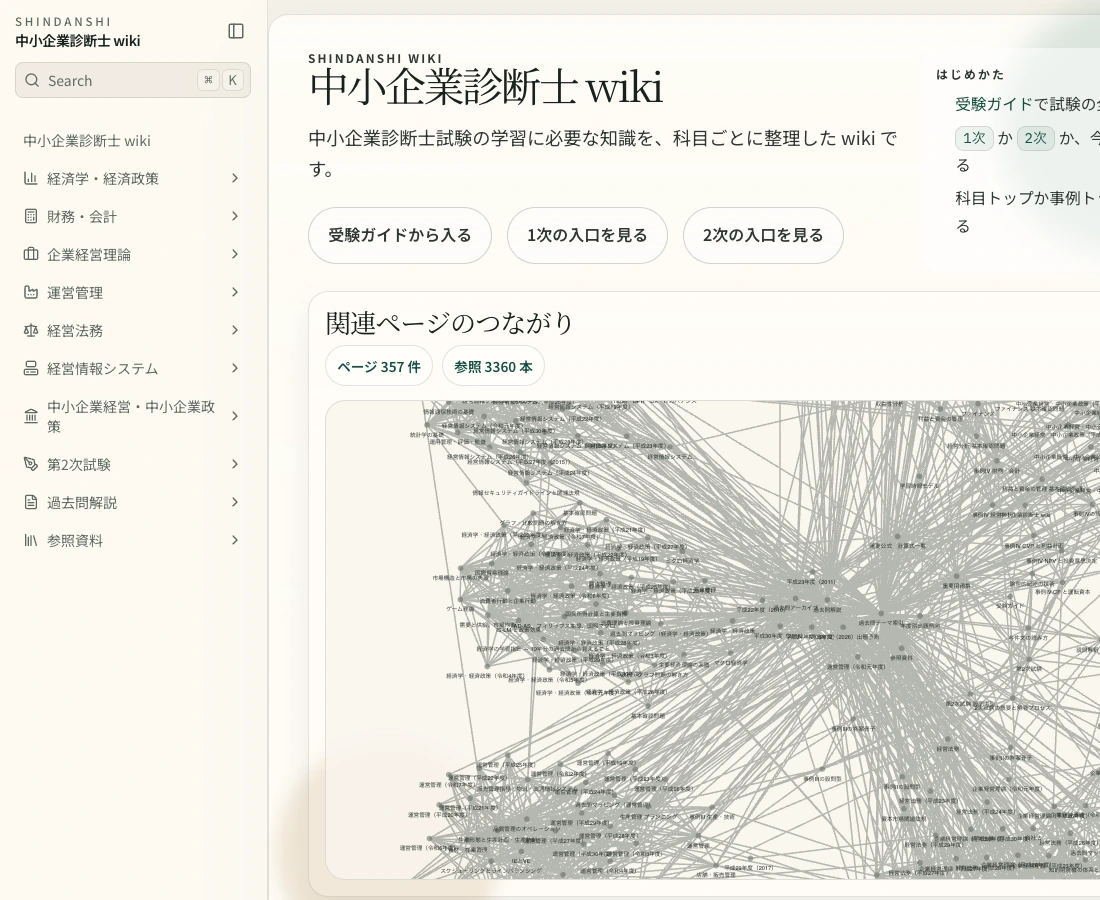Open the 運営管理 sidebar item

[x=74, y=292]
